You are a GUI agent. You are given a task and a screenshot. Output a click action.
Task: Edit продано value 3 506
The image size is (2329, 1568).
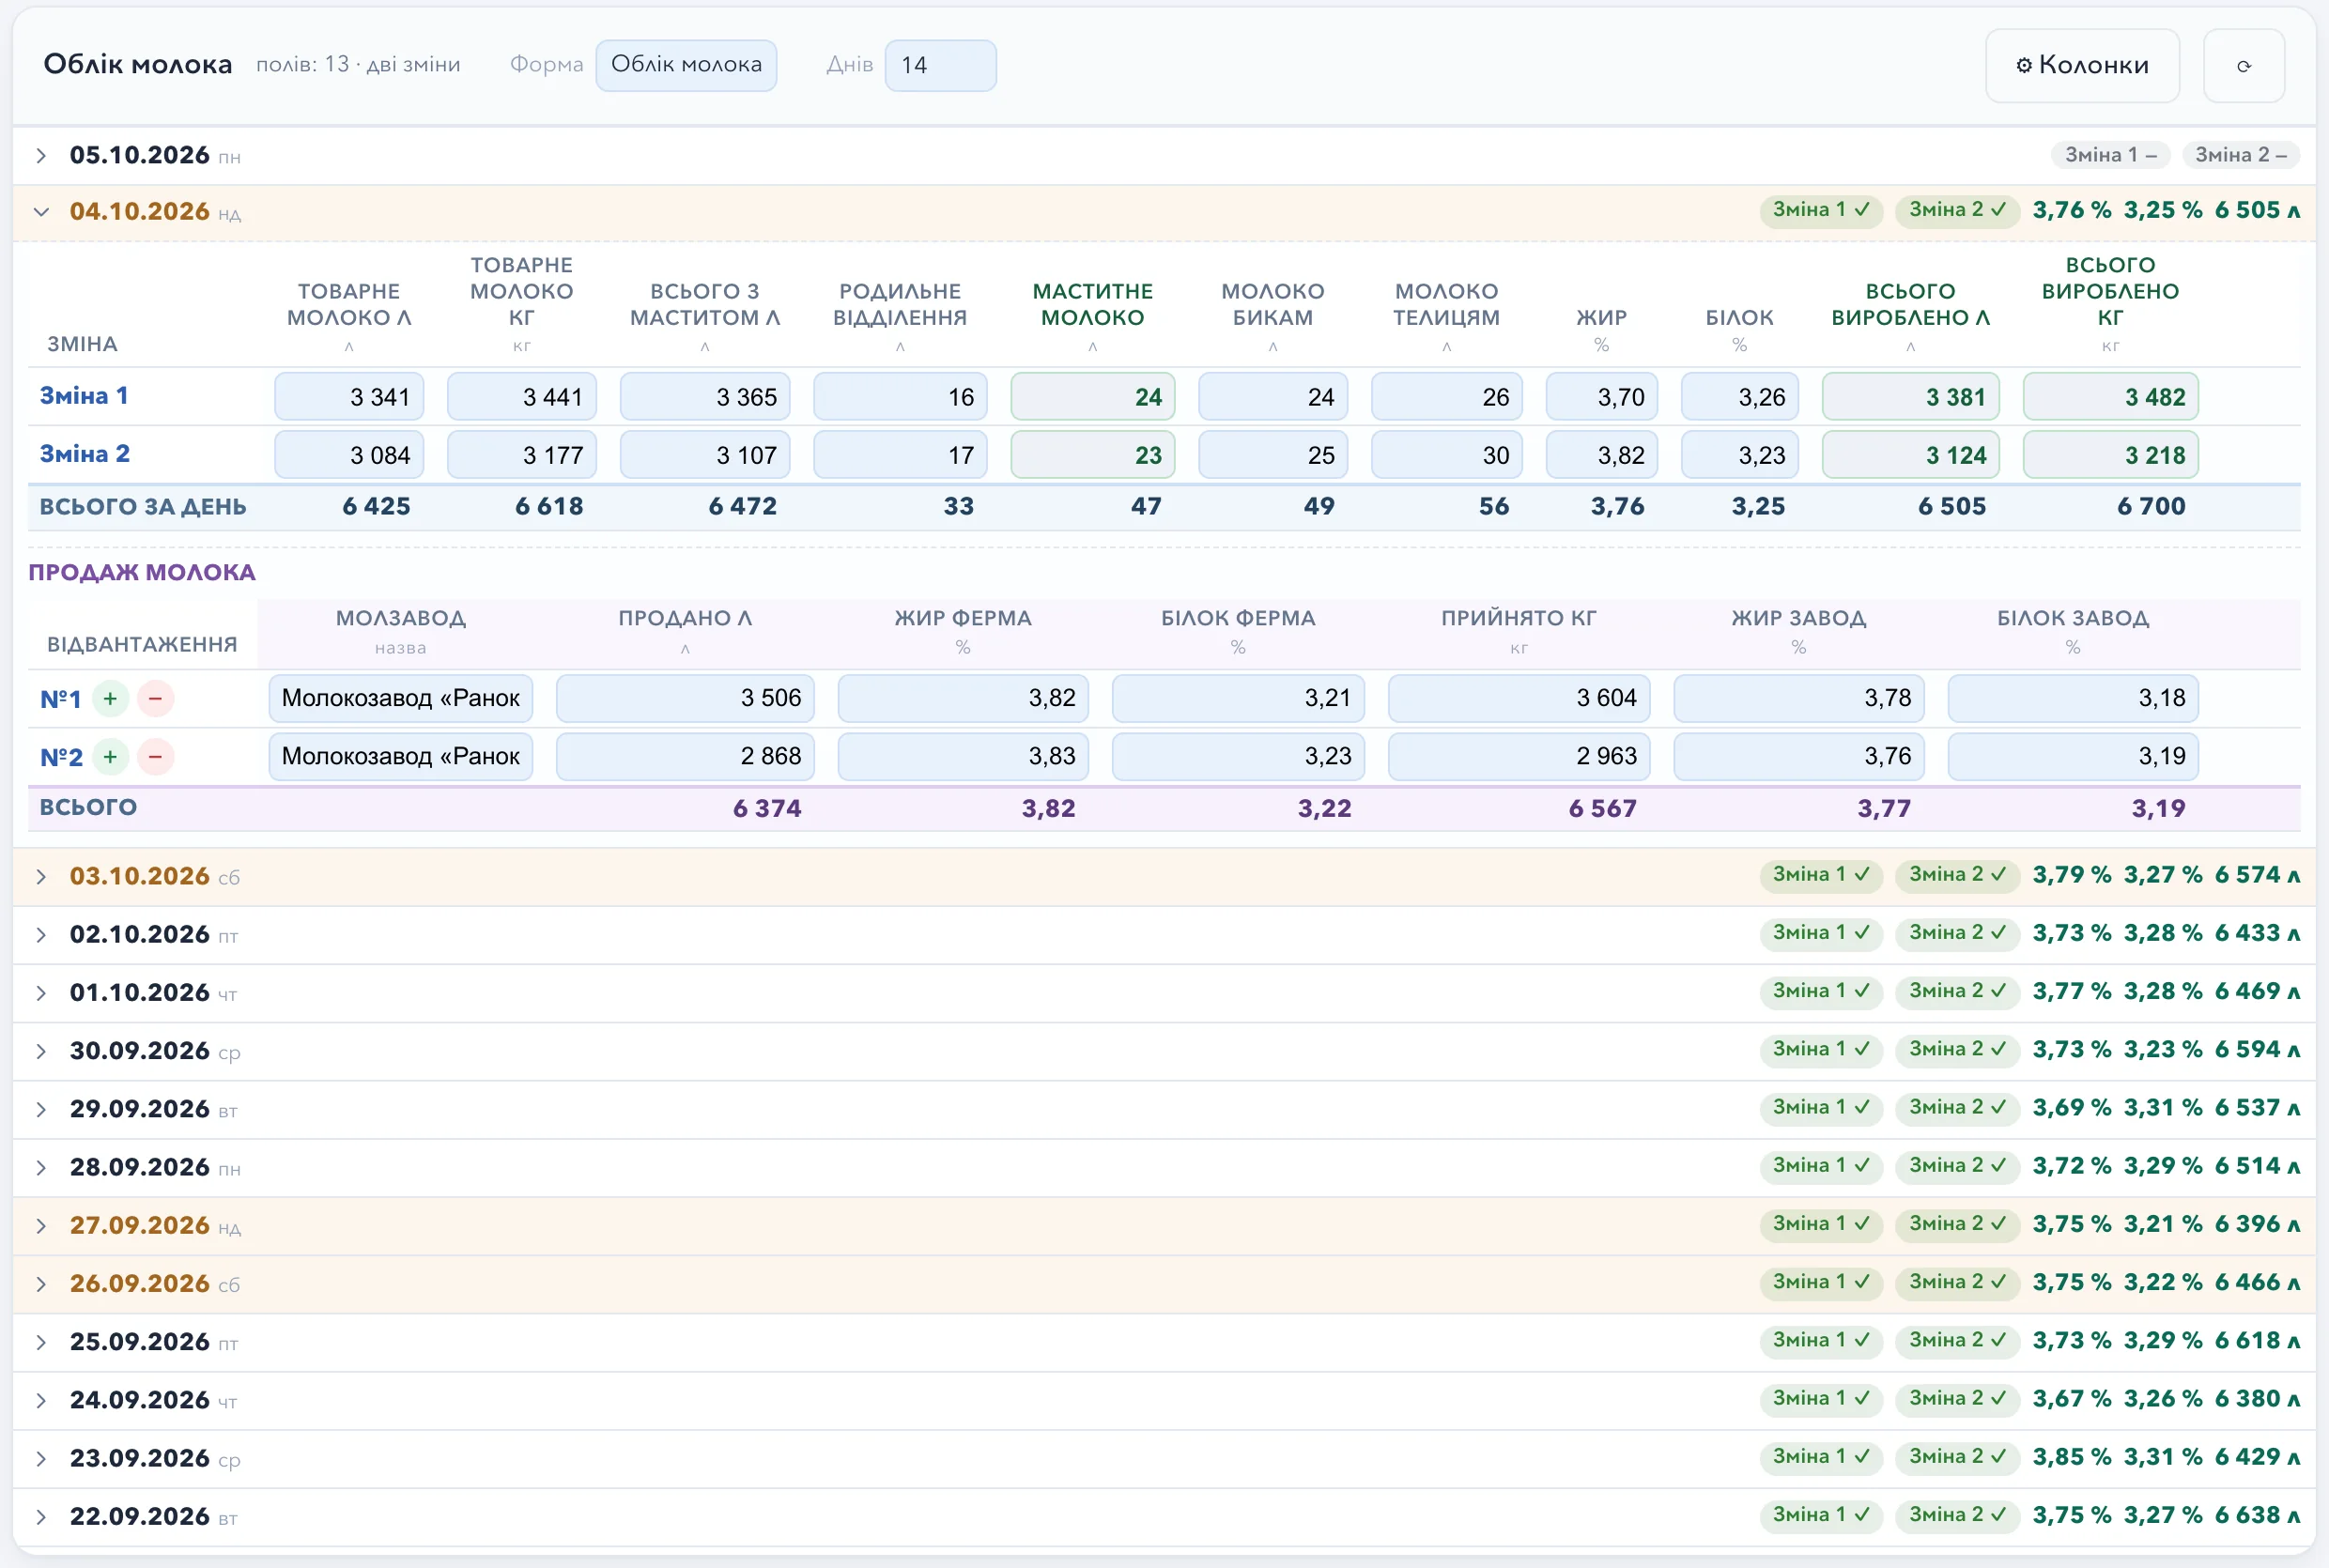[x=685, y=698]
